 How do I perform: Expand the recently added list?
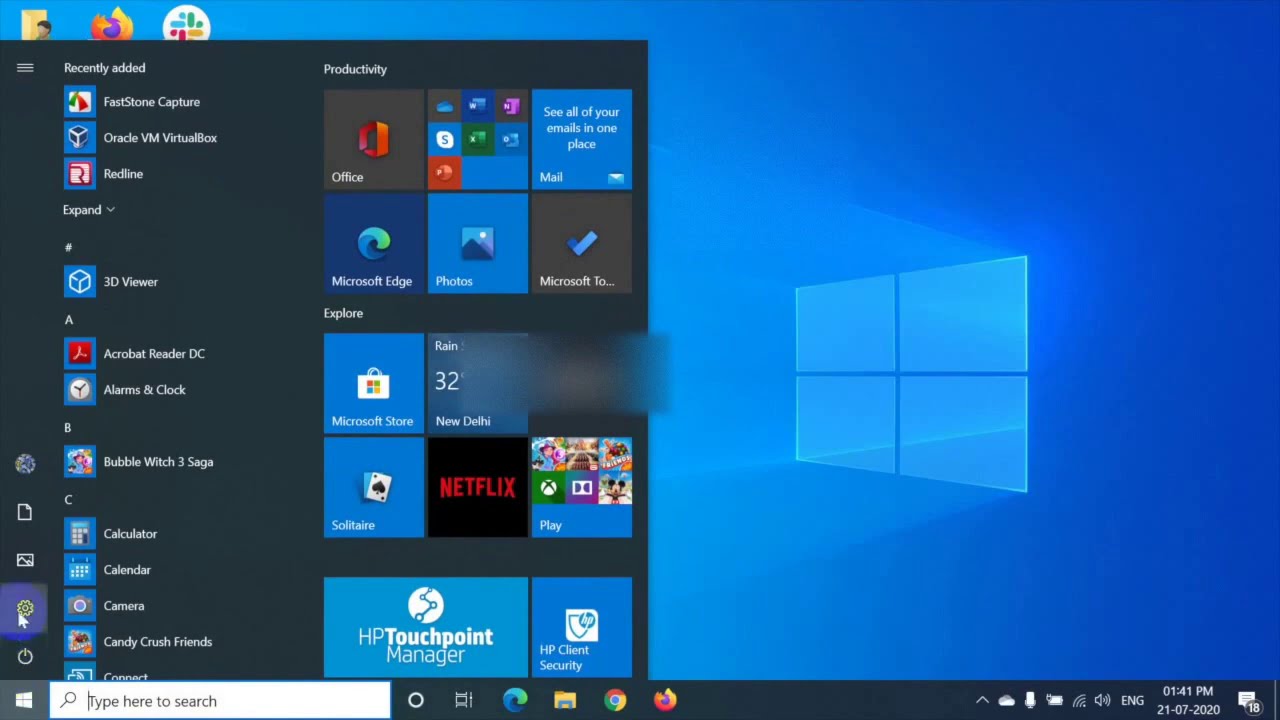pos(89,210)
